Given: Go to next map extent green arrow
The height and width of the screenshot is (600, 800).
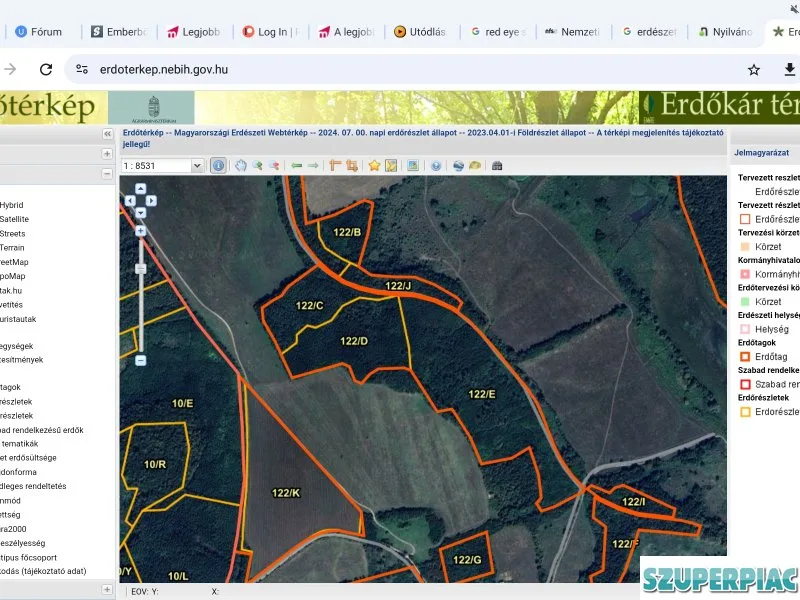Looking at the screenshot, I should point(313,165).
